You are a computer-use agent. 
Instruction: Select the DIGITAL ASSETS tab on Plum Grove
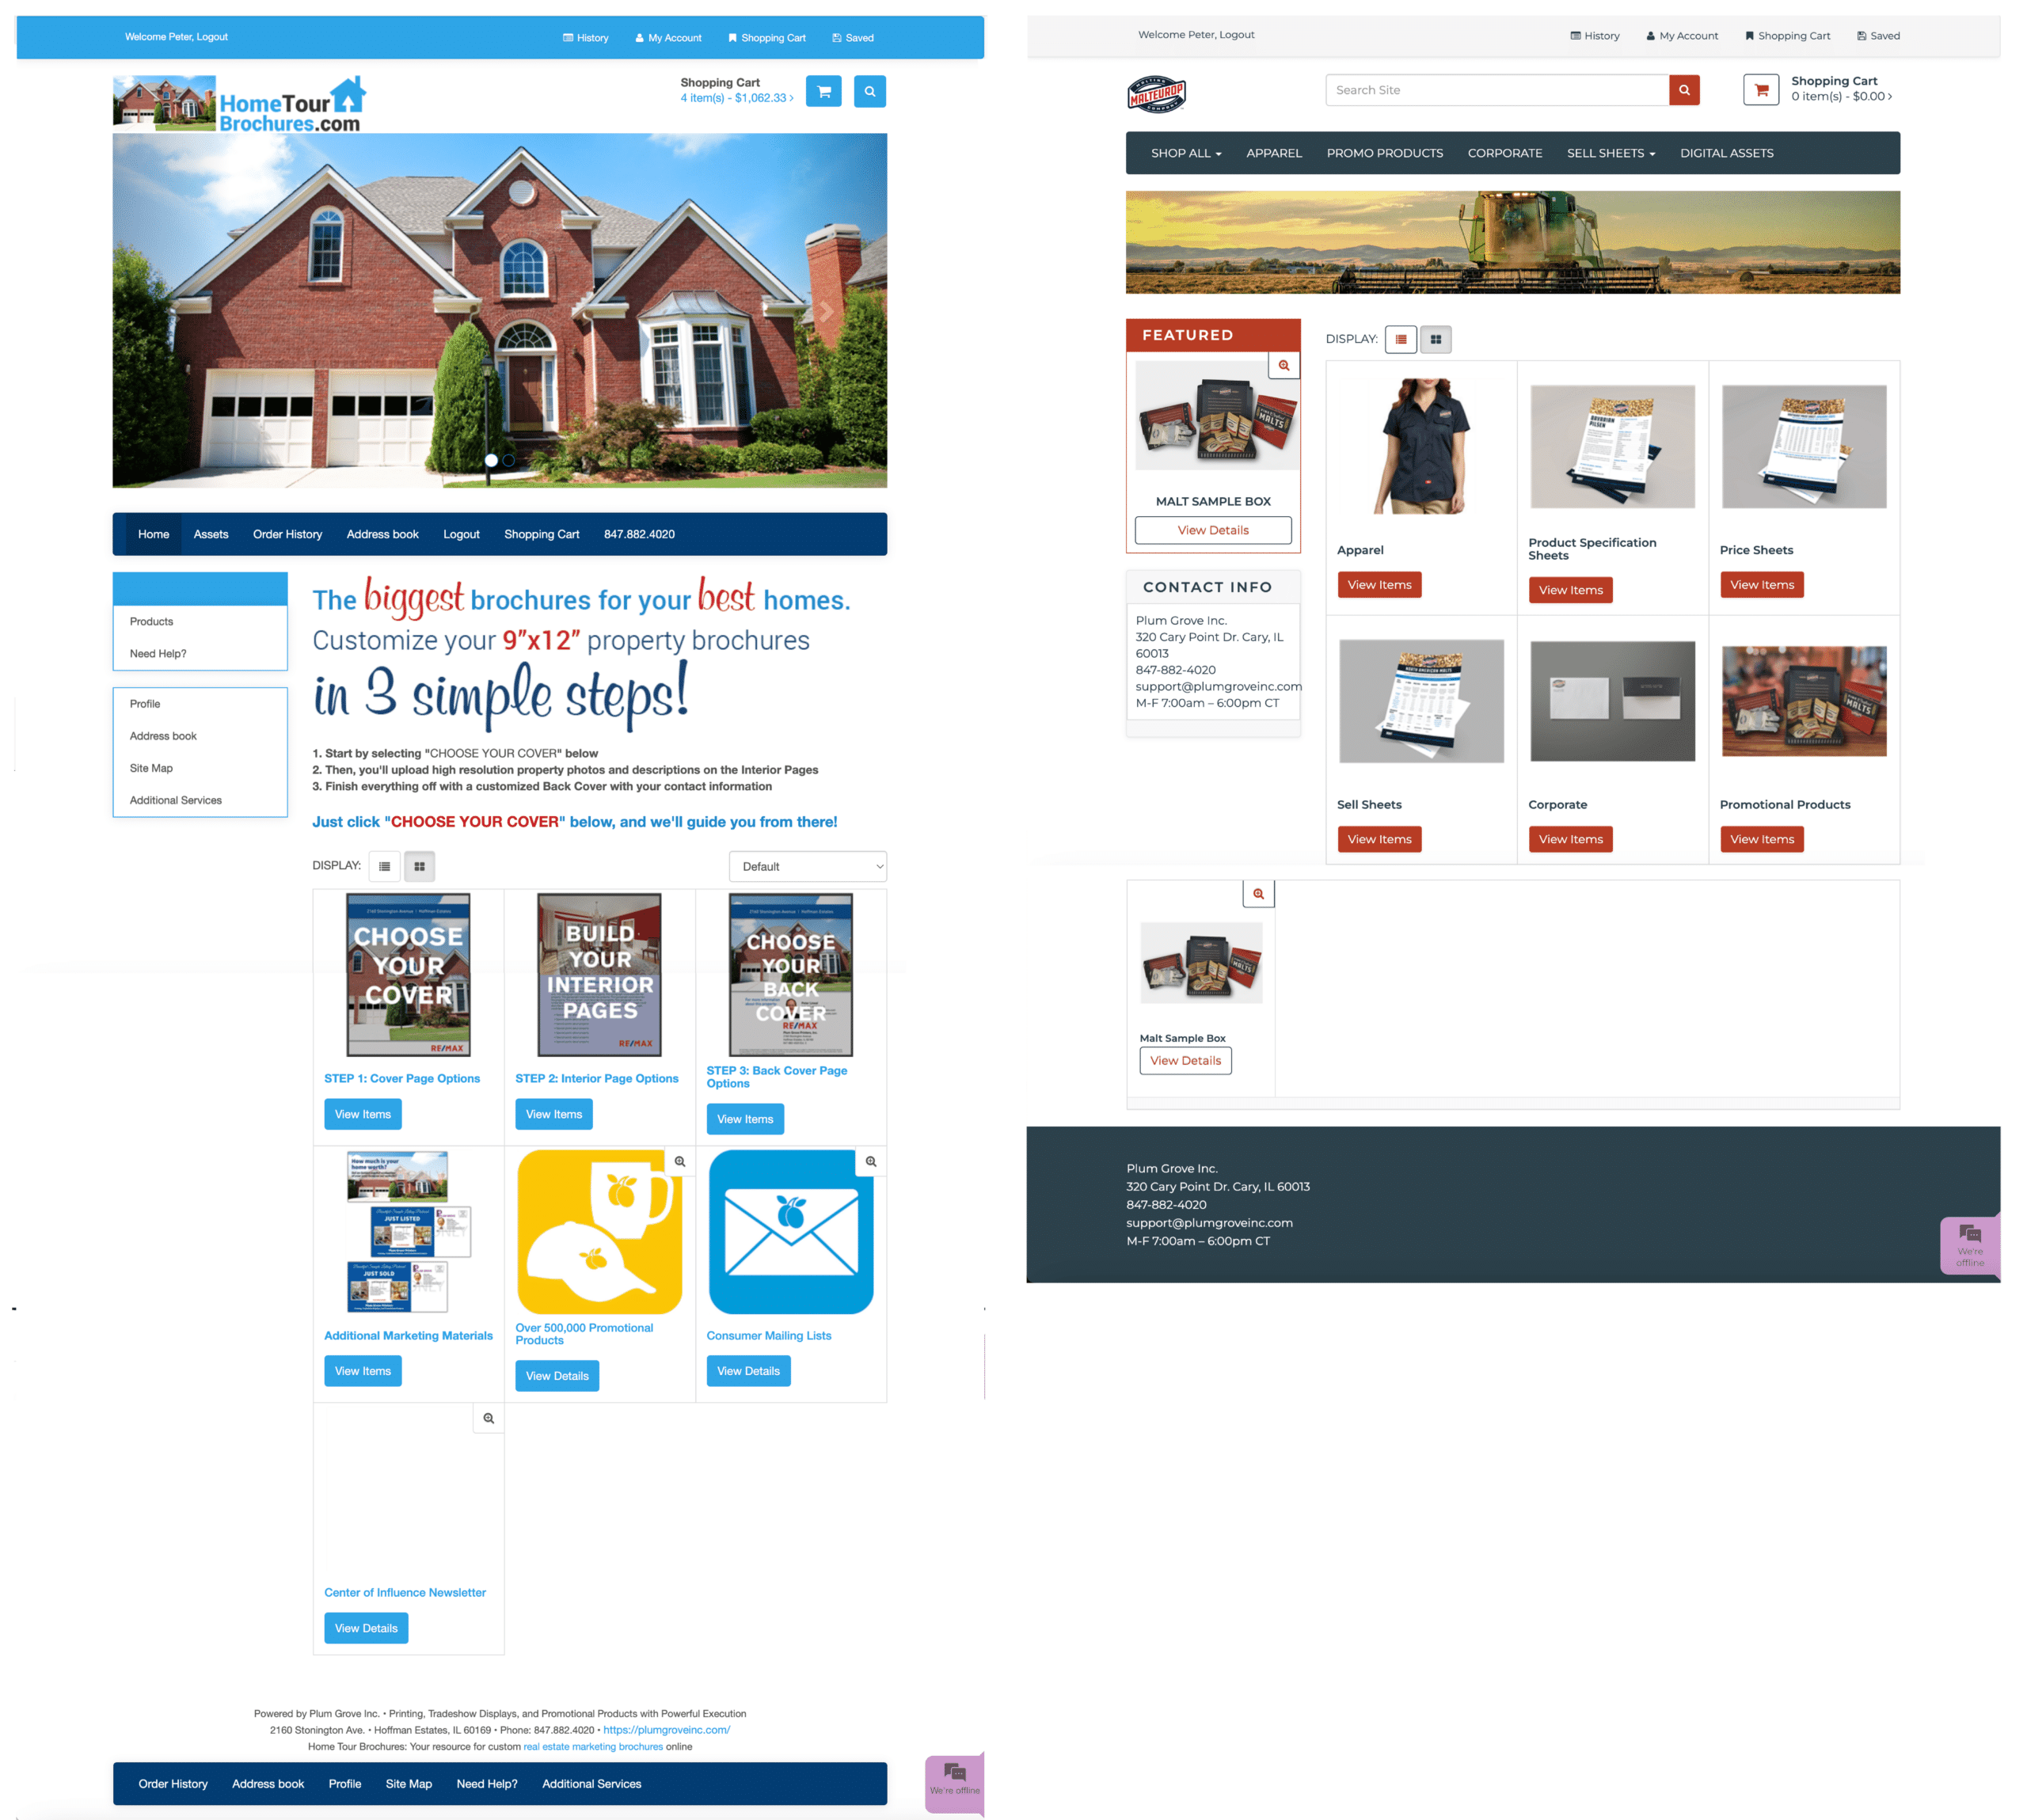coord(1727,153)
